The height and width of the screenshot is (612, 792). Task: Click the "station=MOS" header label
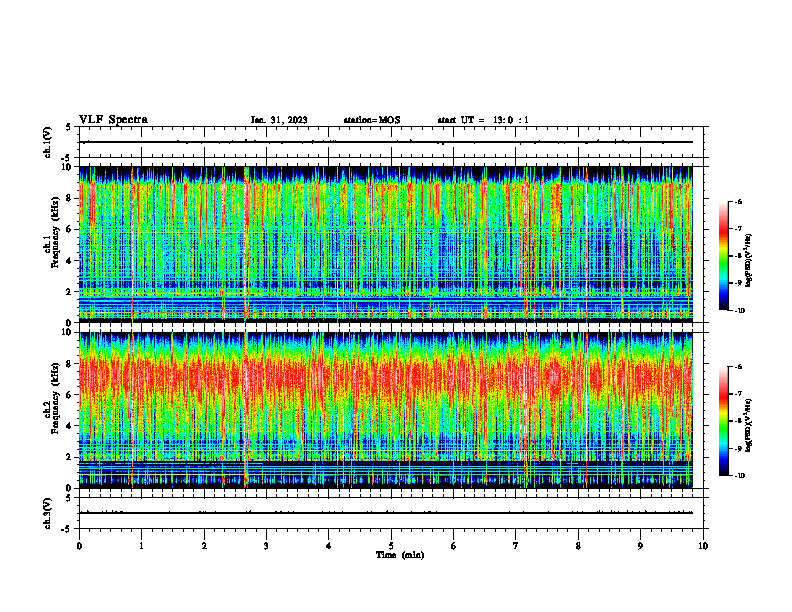pos(372,120)
